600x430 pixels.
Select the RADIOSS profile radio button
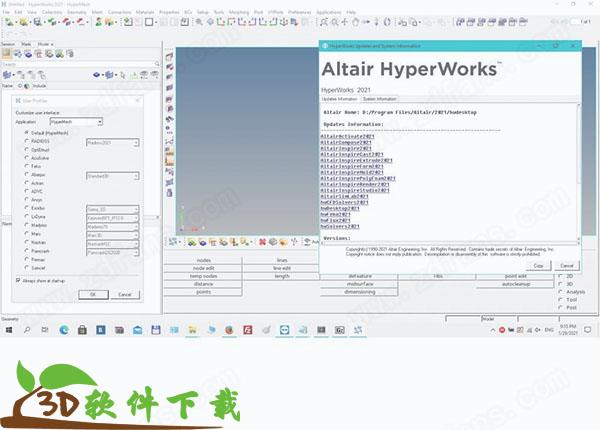27,141
